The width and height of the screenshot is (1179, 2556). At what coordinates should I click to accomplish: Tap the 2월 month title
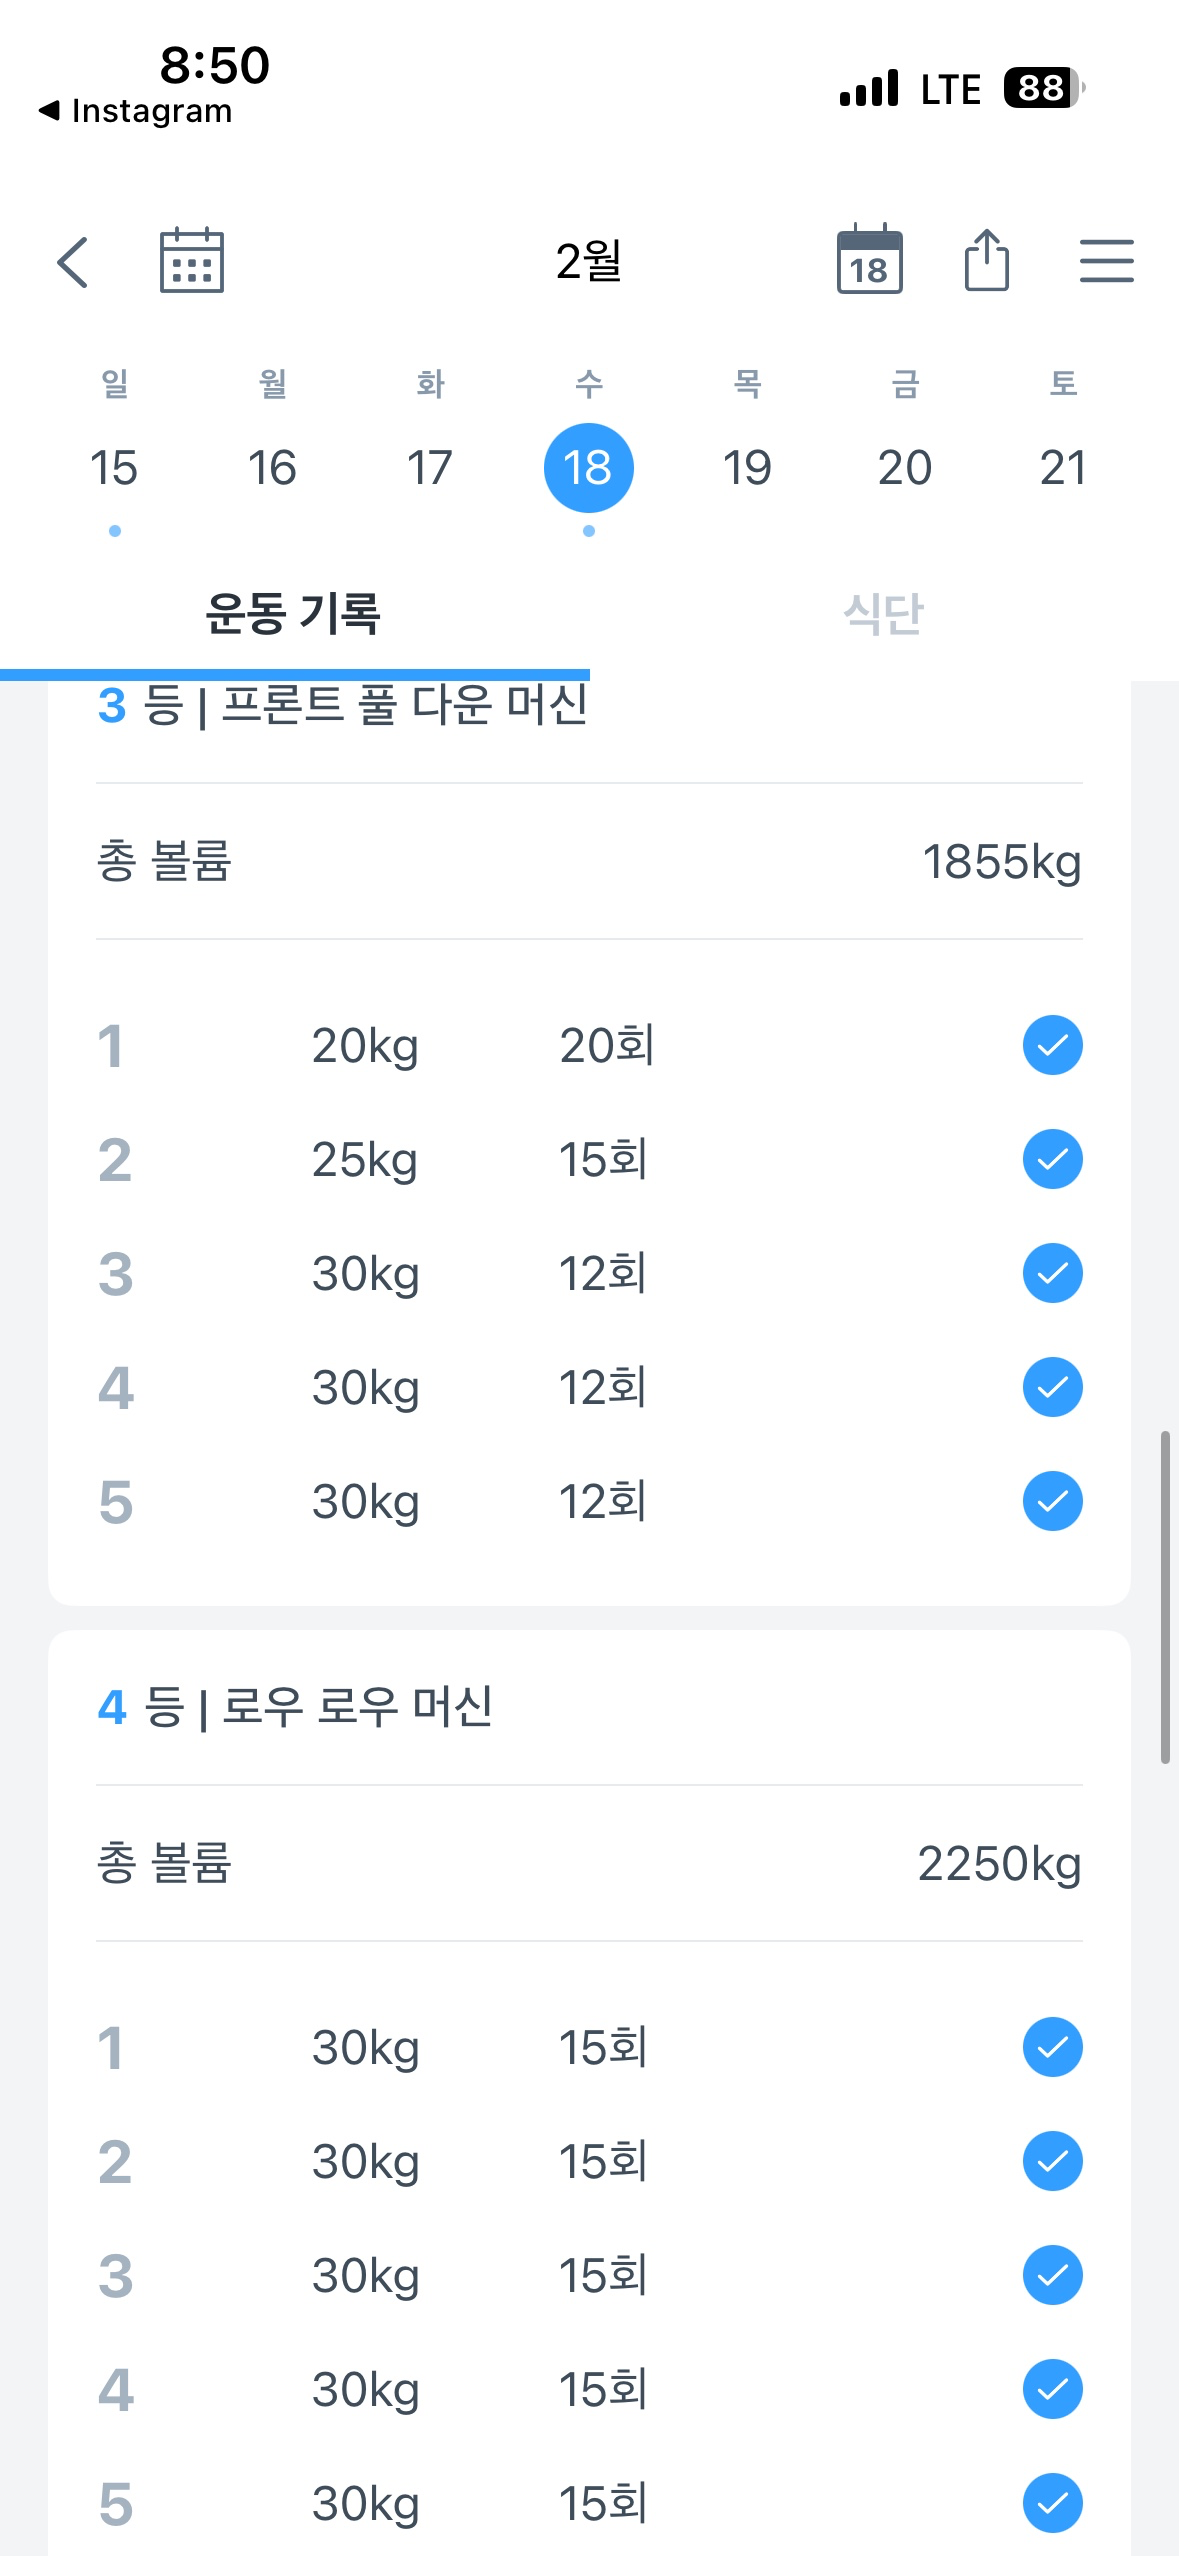pos(589,261)
